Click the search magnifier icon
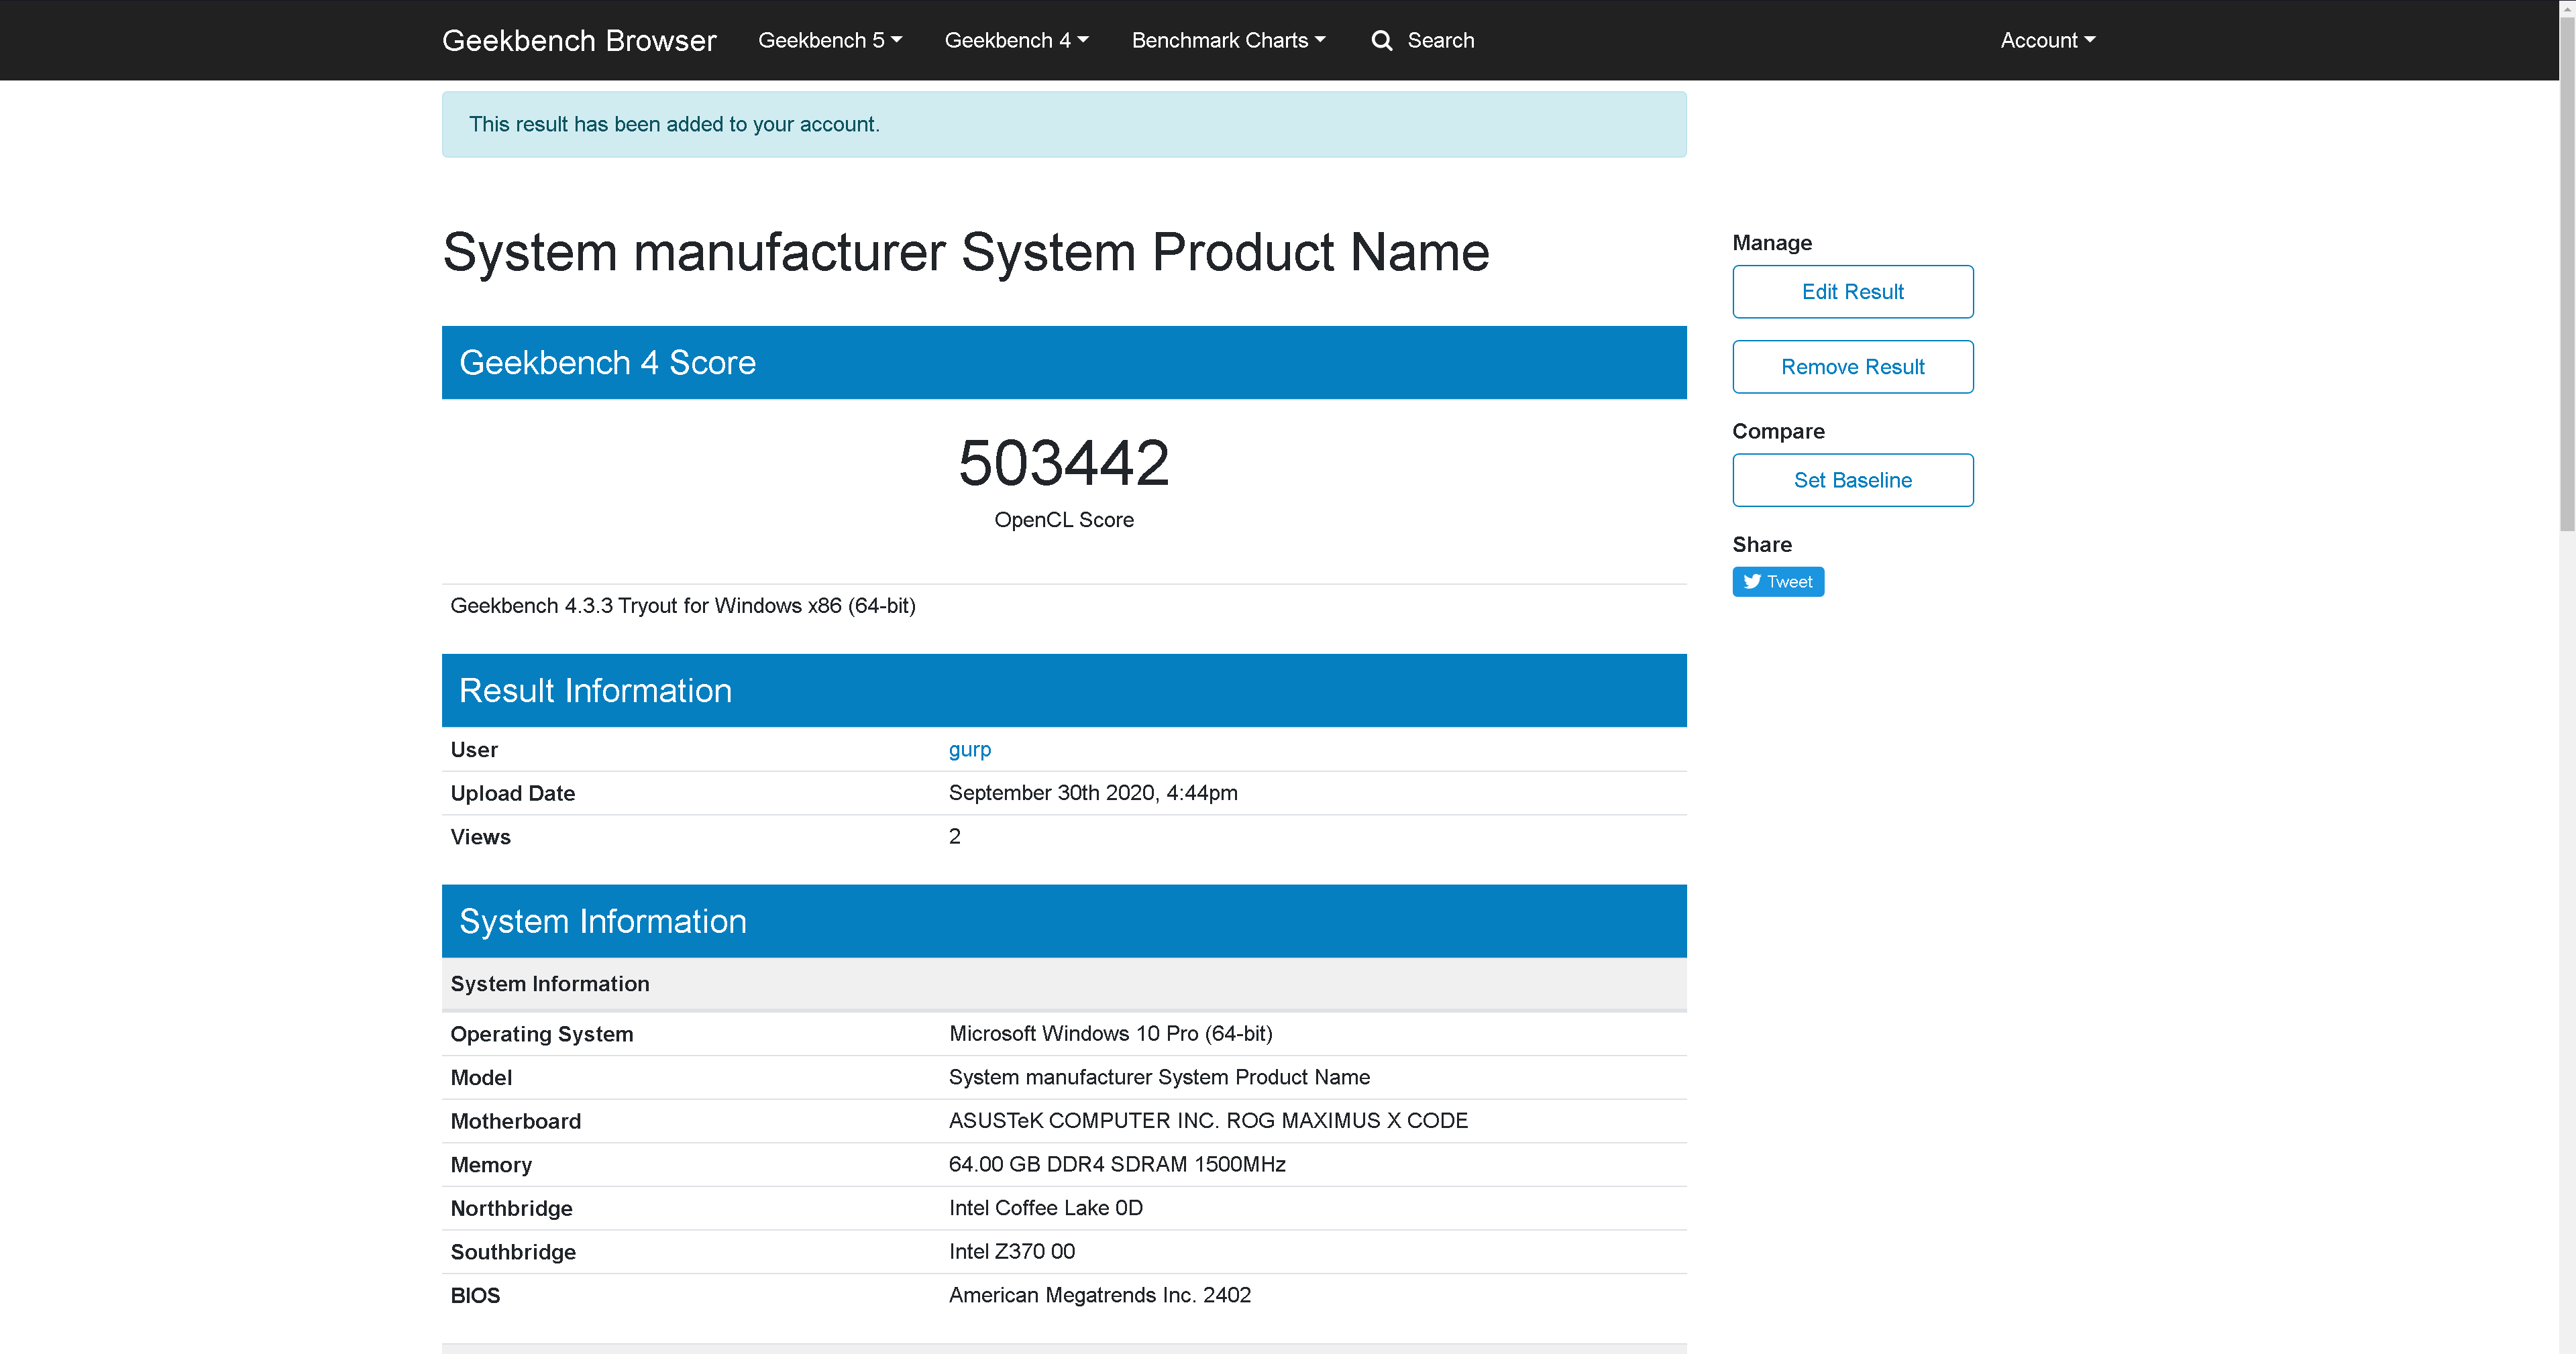Screen dimensions: 2576x1354 pyautogui.click(x=1381, y=40)
